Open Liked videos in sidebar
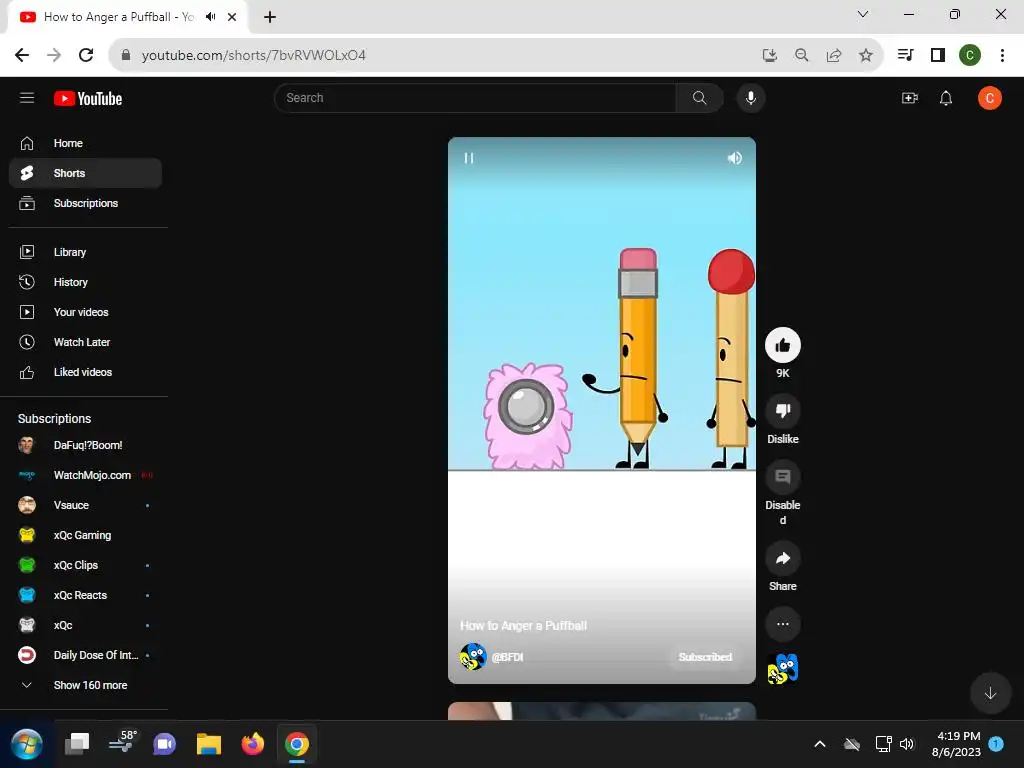Viewport: 1024px width, 768px height. pyautogui.click(x=86, y=372)
